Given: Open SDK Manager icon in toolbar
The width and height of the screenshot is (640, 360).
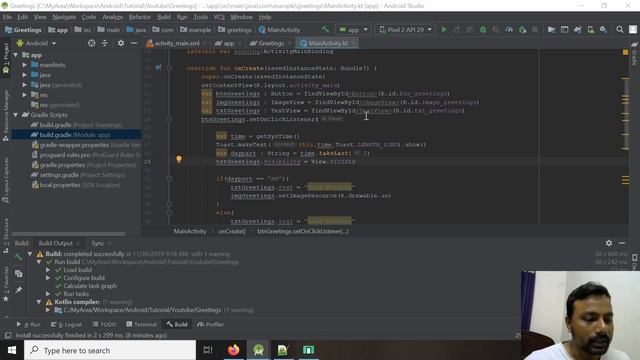Looking at the screenshot, I should (603, 30).
